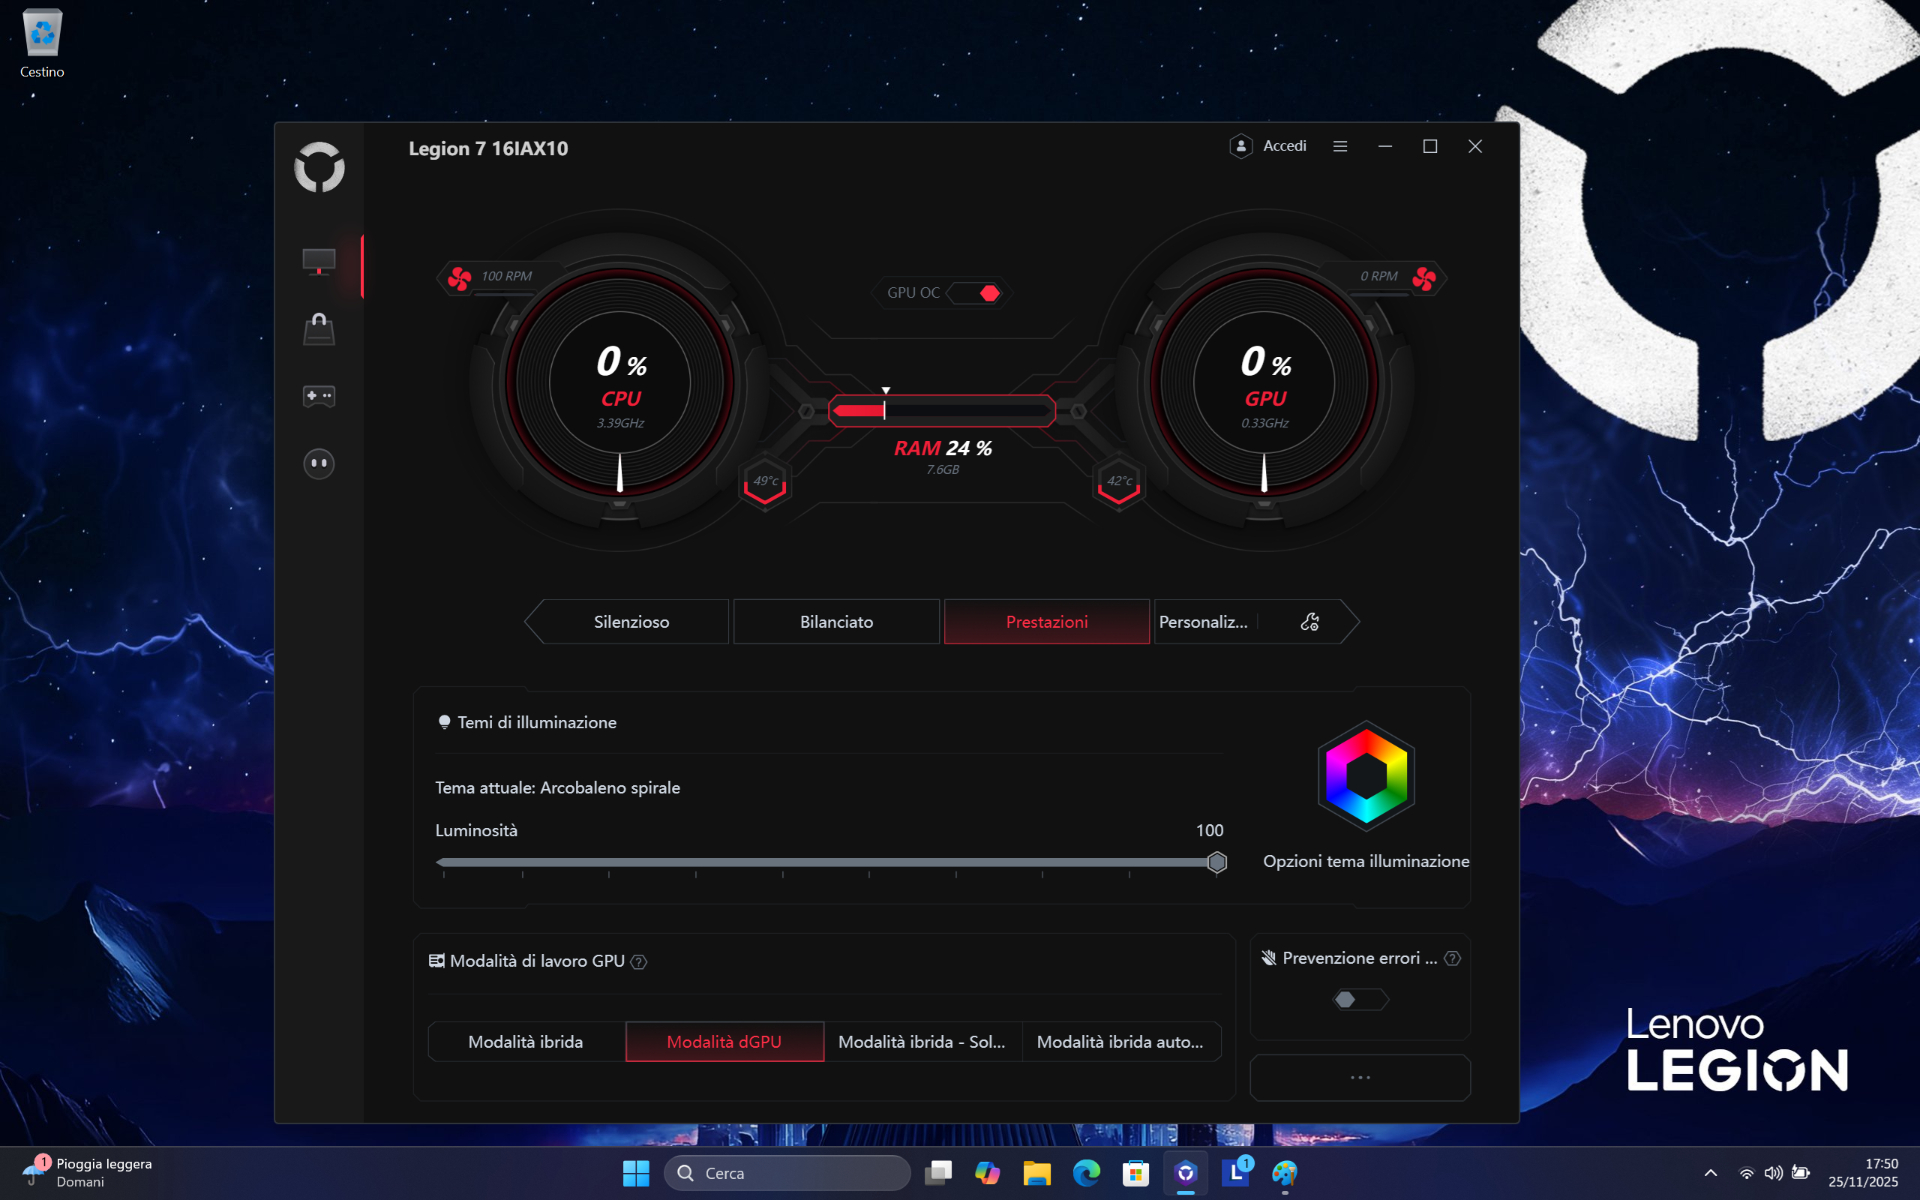Select Modalità ibrida GPU mode
Image resolution: width=1920 pixels, height=1200 pixels.
[526, 1042]
